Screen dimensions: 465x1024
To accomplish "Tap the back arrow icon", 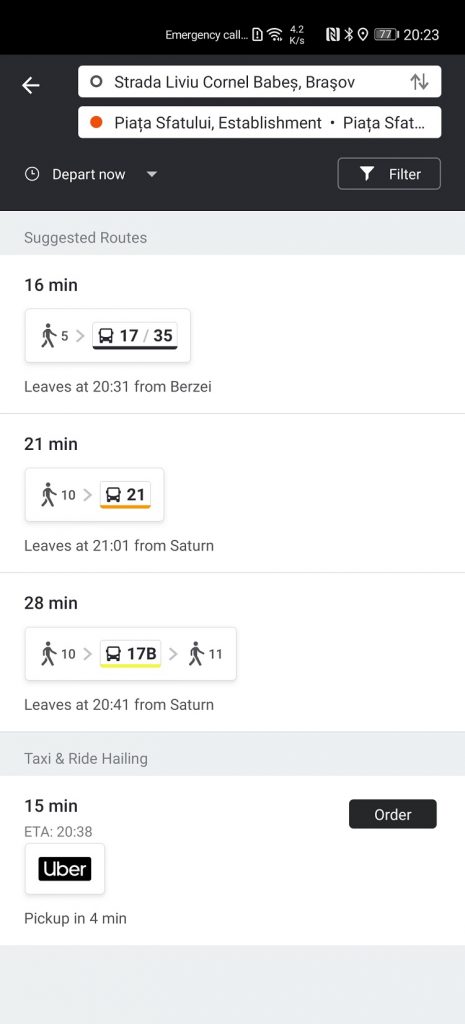I will [x=31, y=85].
